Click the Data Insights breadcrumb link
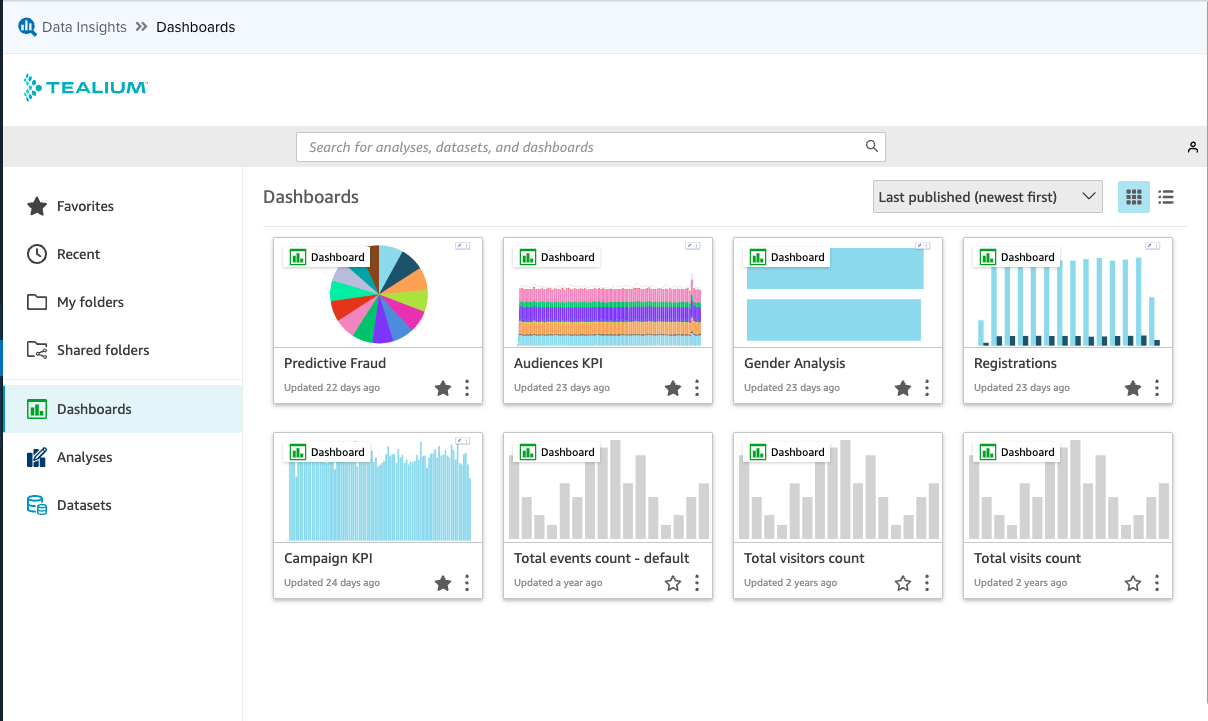1208x721 pixels. (84, 27)
